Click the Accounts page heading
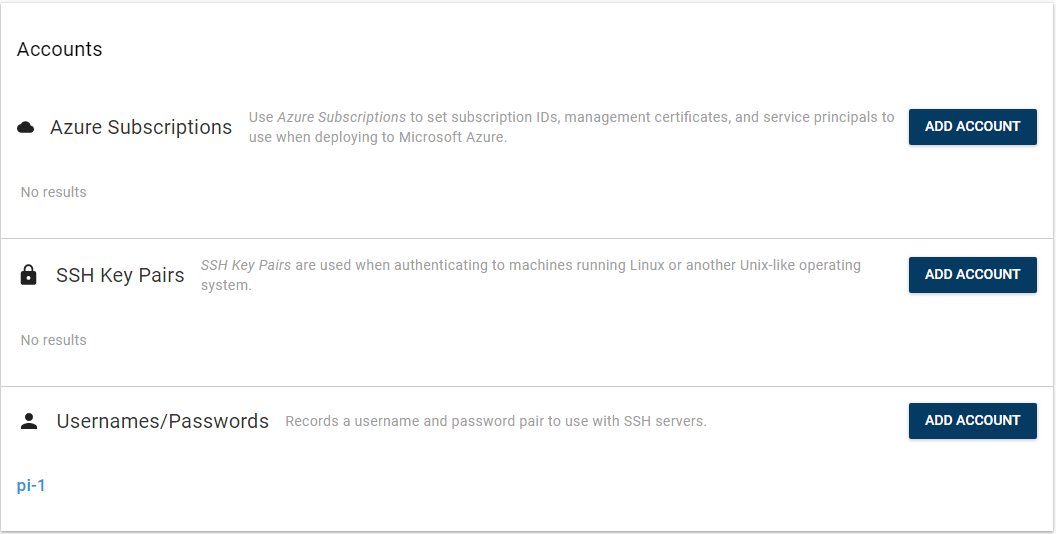Viewport: 1056px width, 534px height. (60, 49)
